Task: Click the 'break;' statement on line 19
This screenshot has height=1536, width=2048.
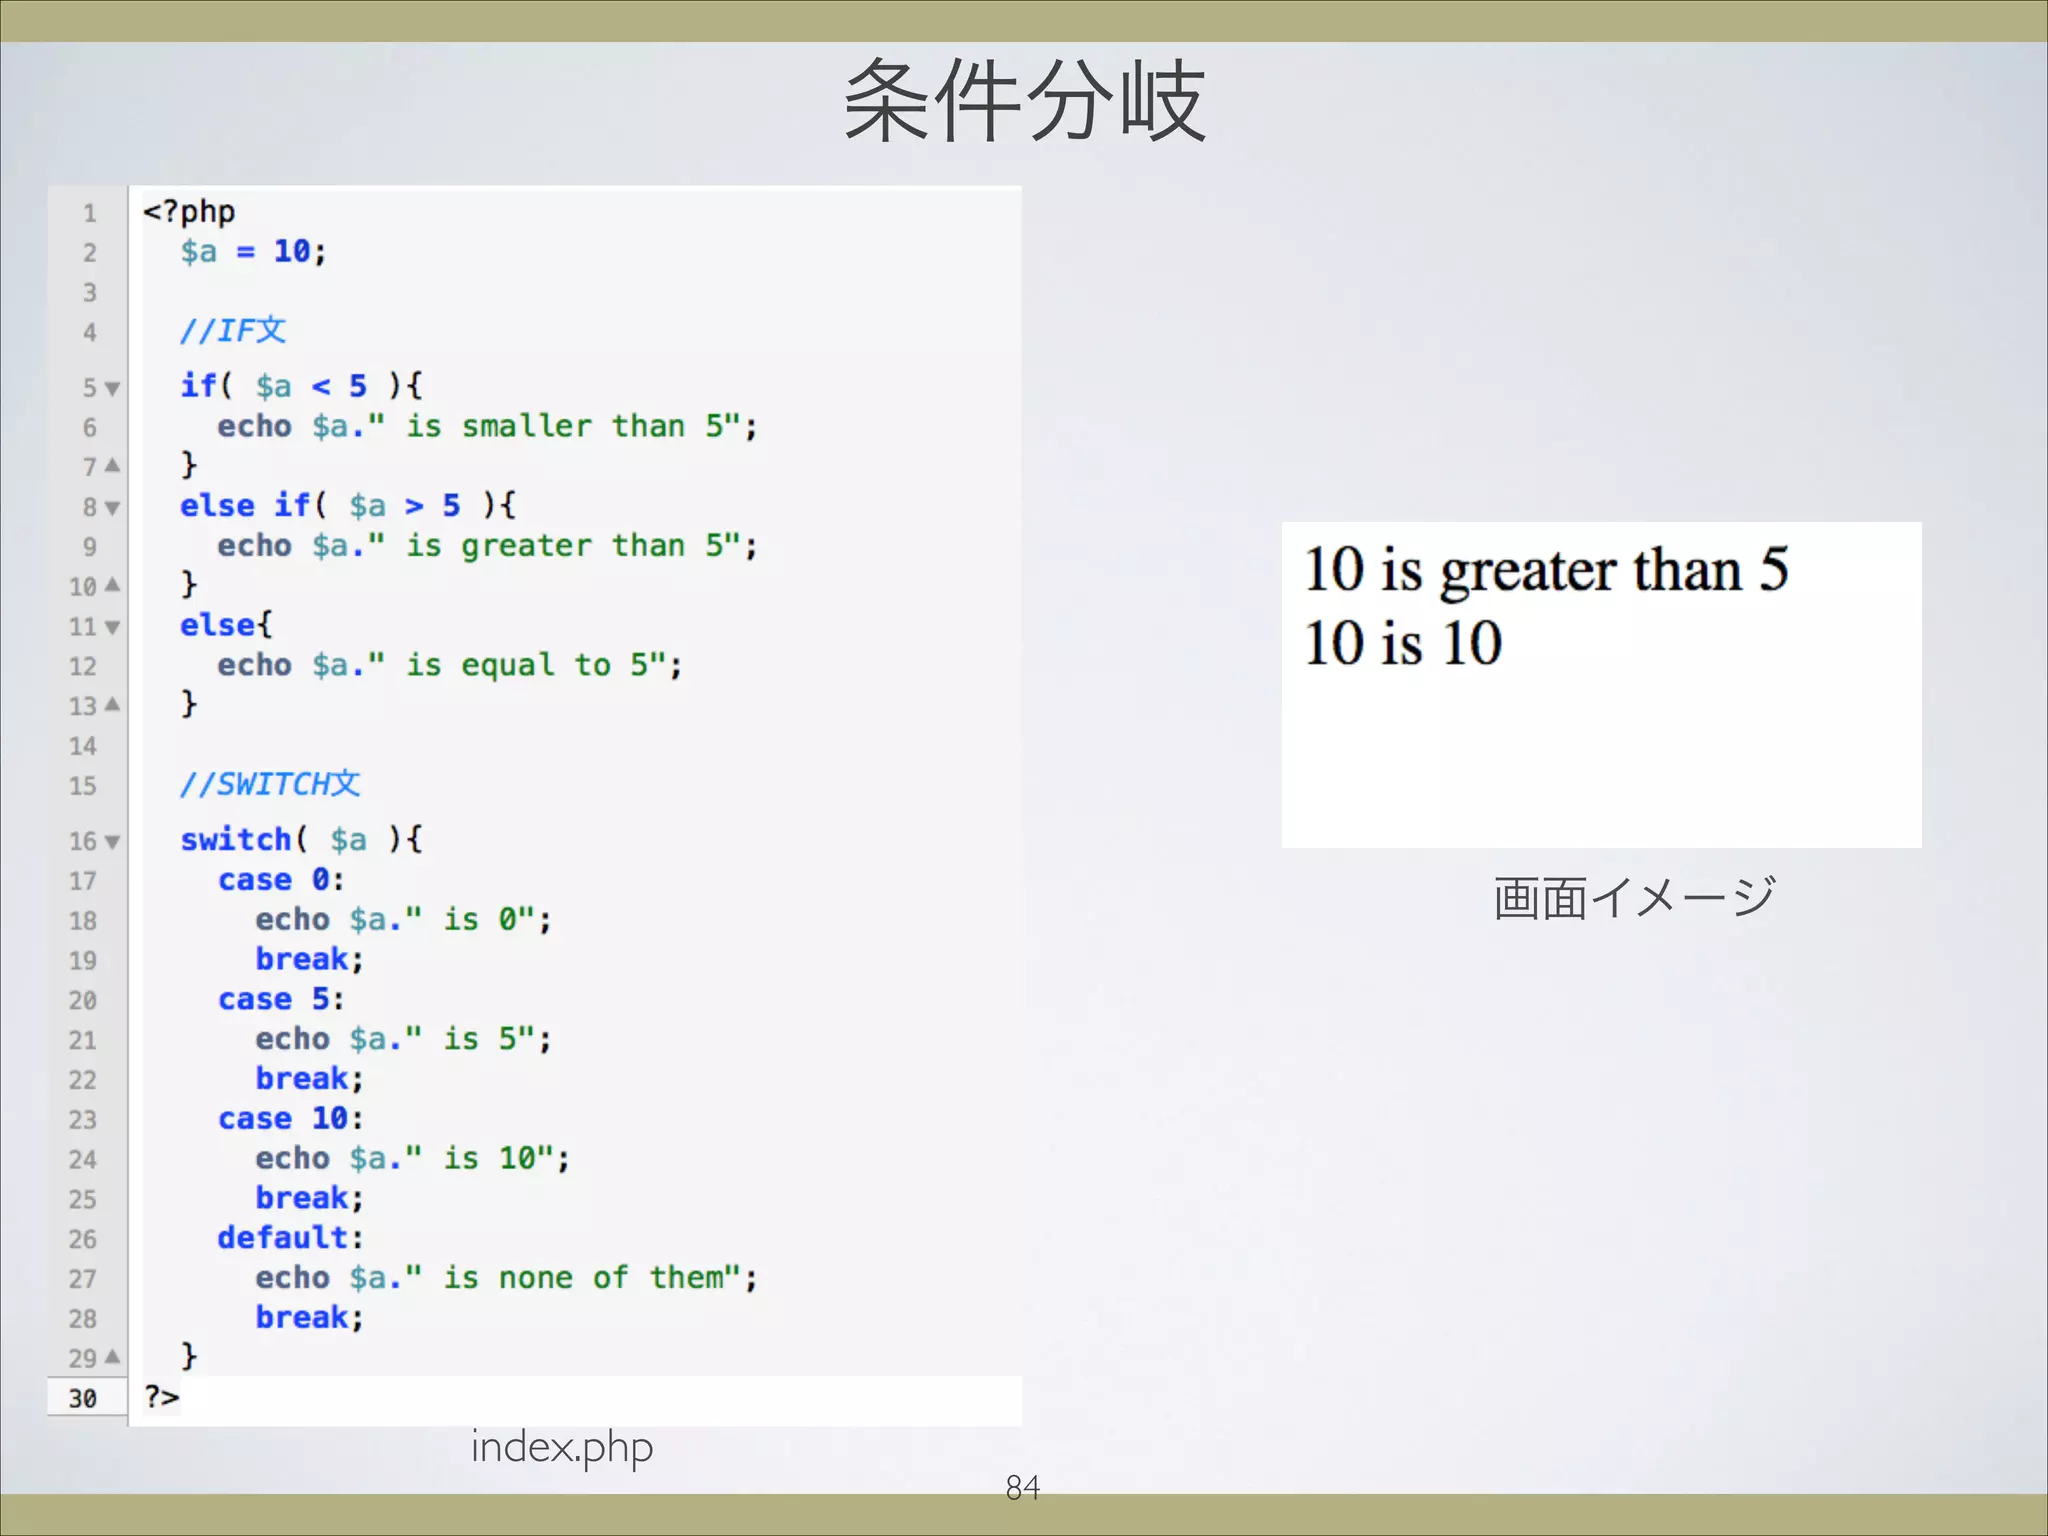Action: point(309,959)
